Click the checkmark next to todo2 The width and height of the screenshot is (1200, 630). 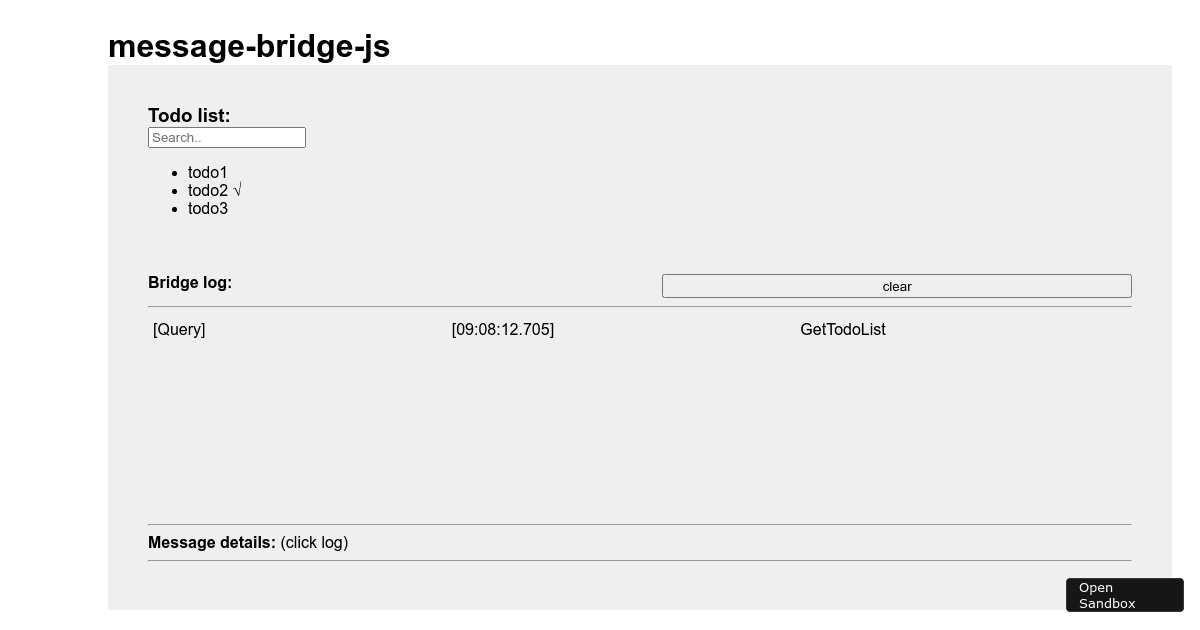[236, 190]
